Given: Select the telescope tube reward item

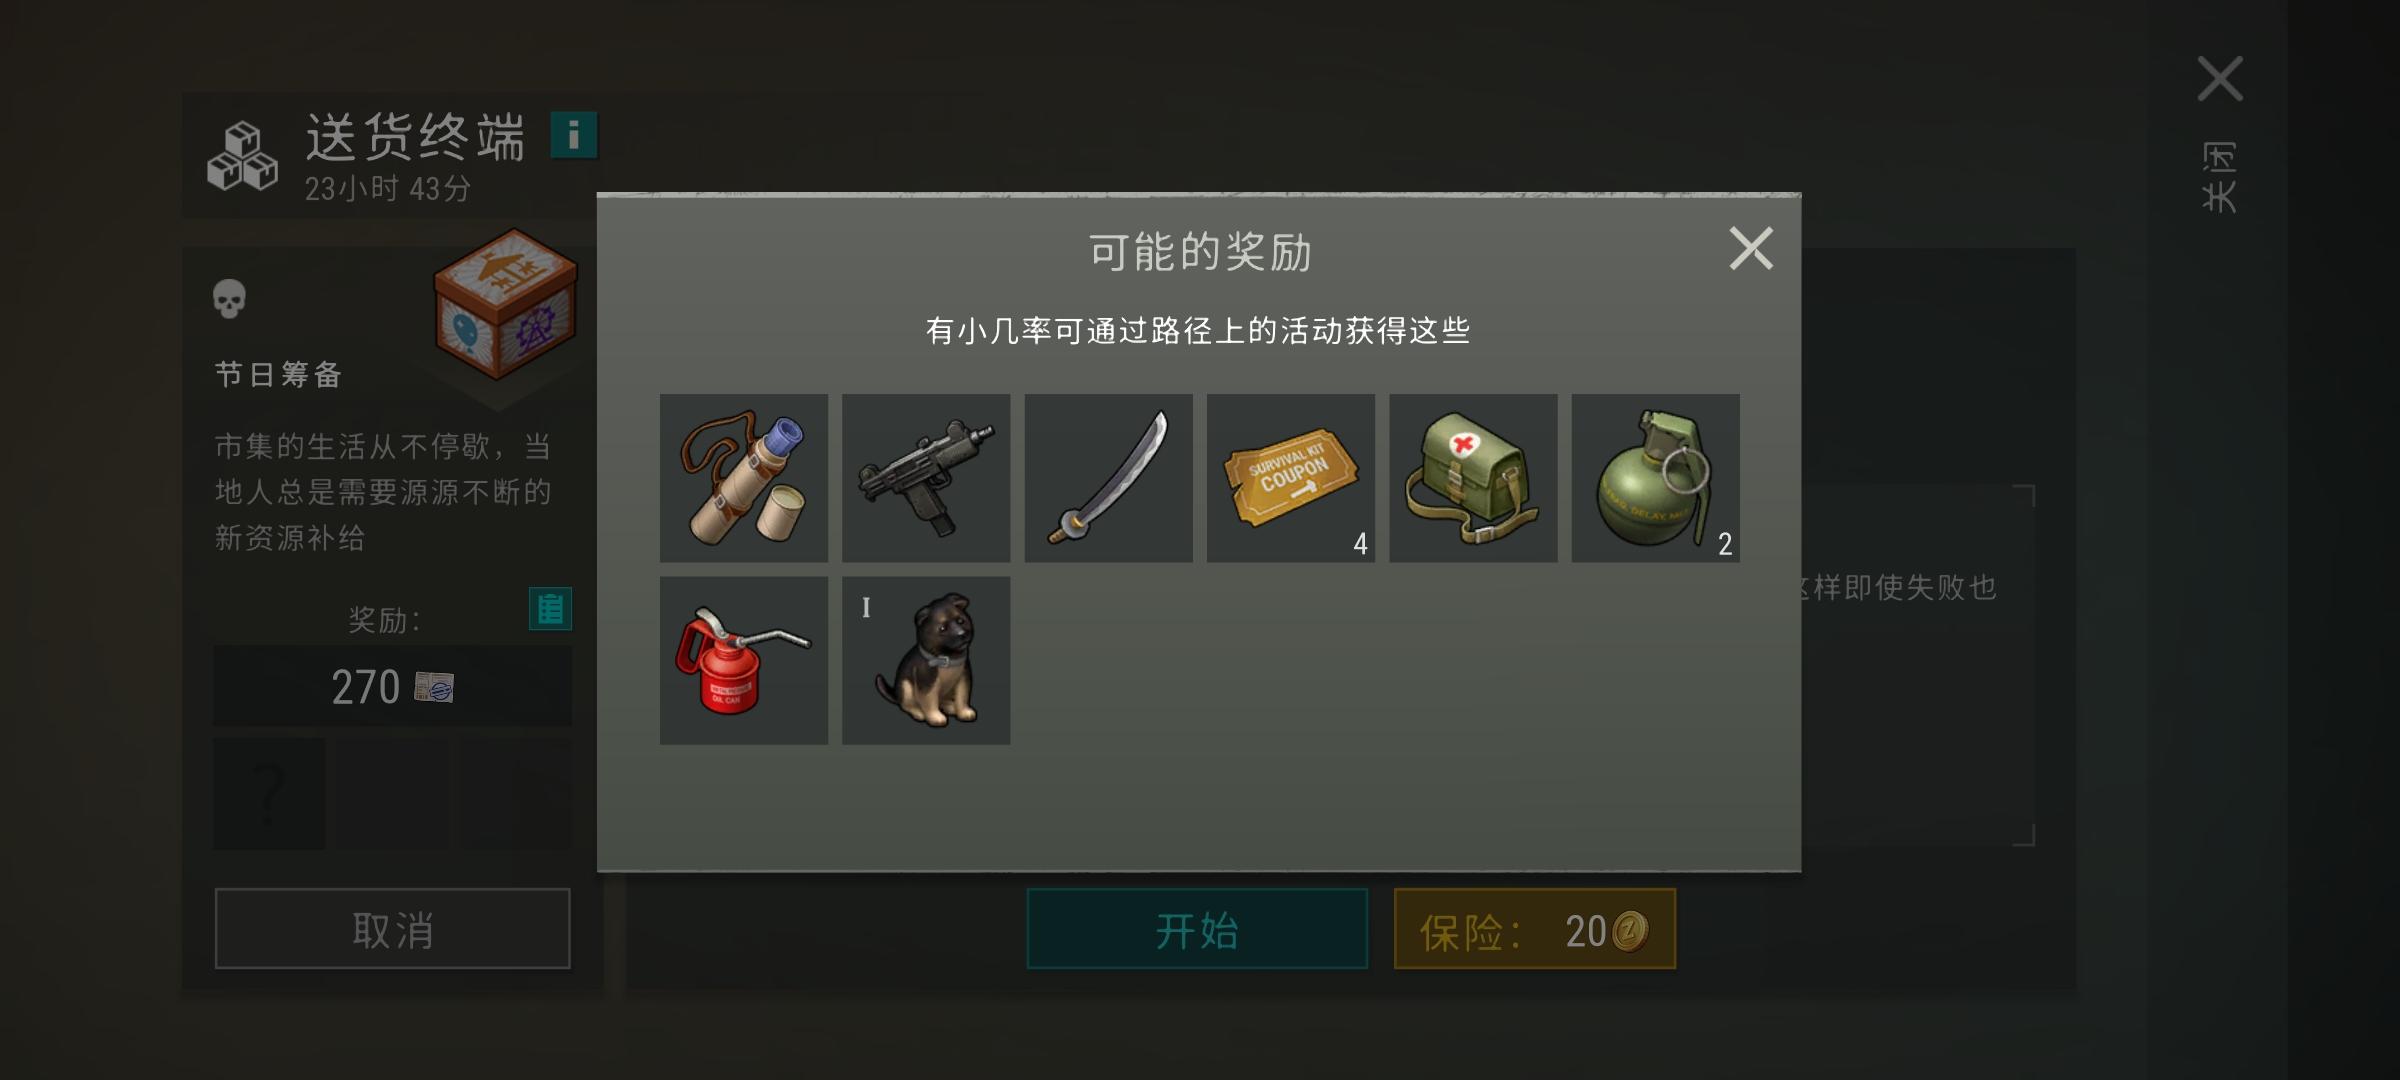Looking at the screenshot, I should click(743, 478).
